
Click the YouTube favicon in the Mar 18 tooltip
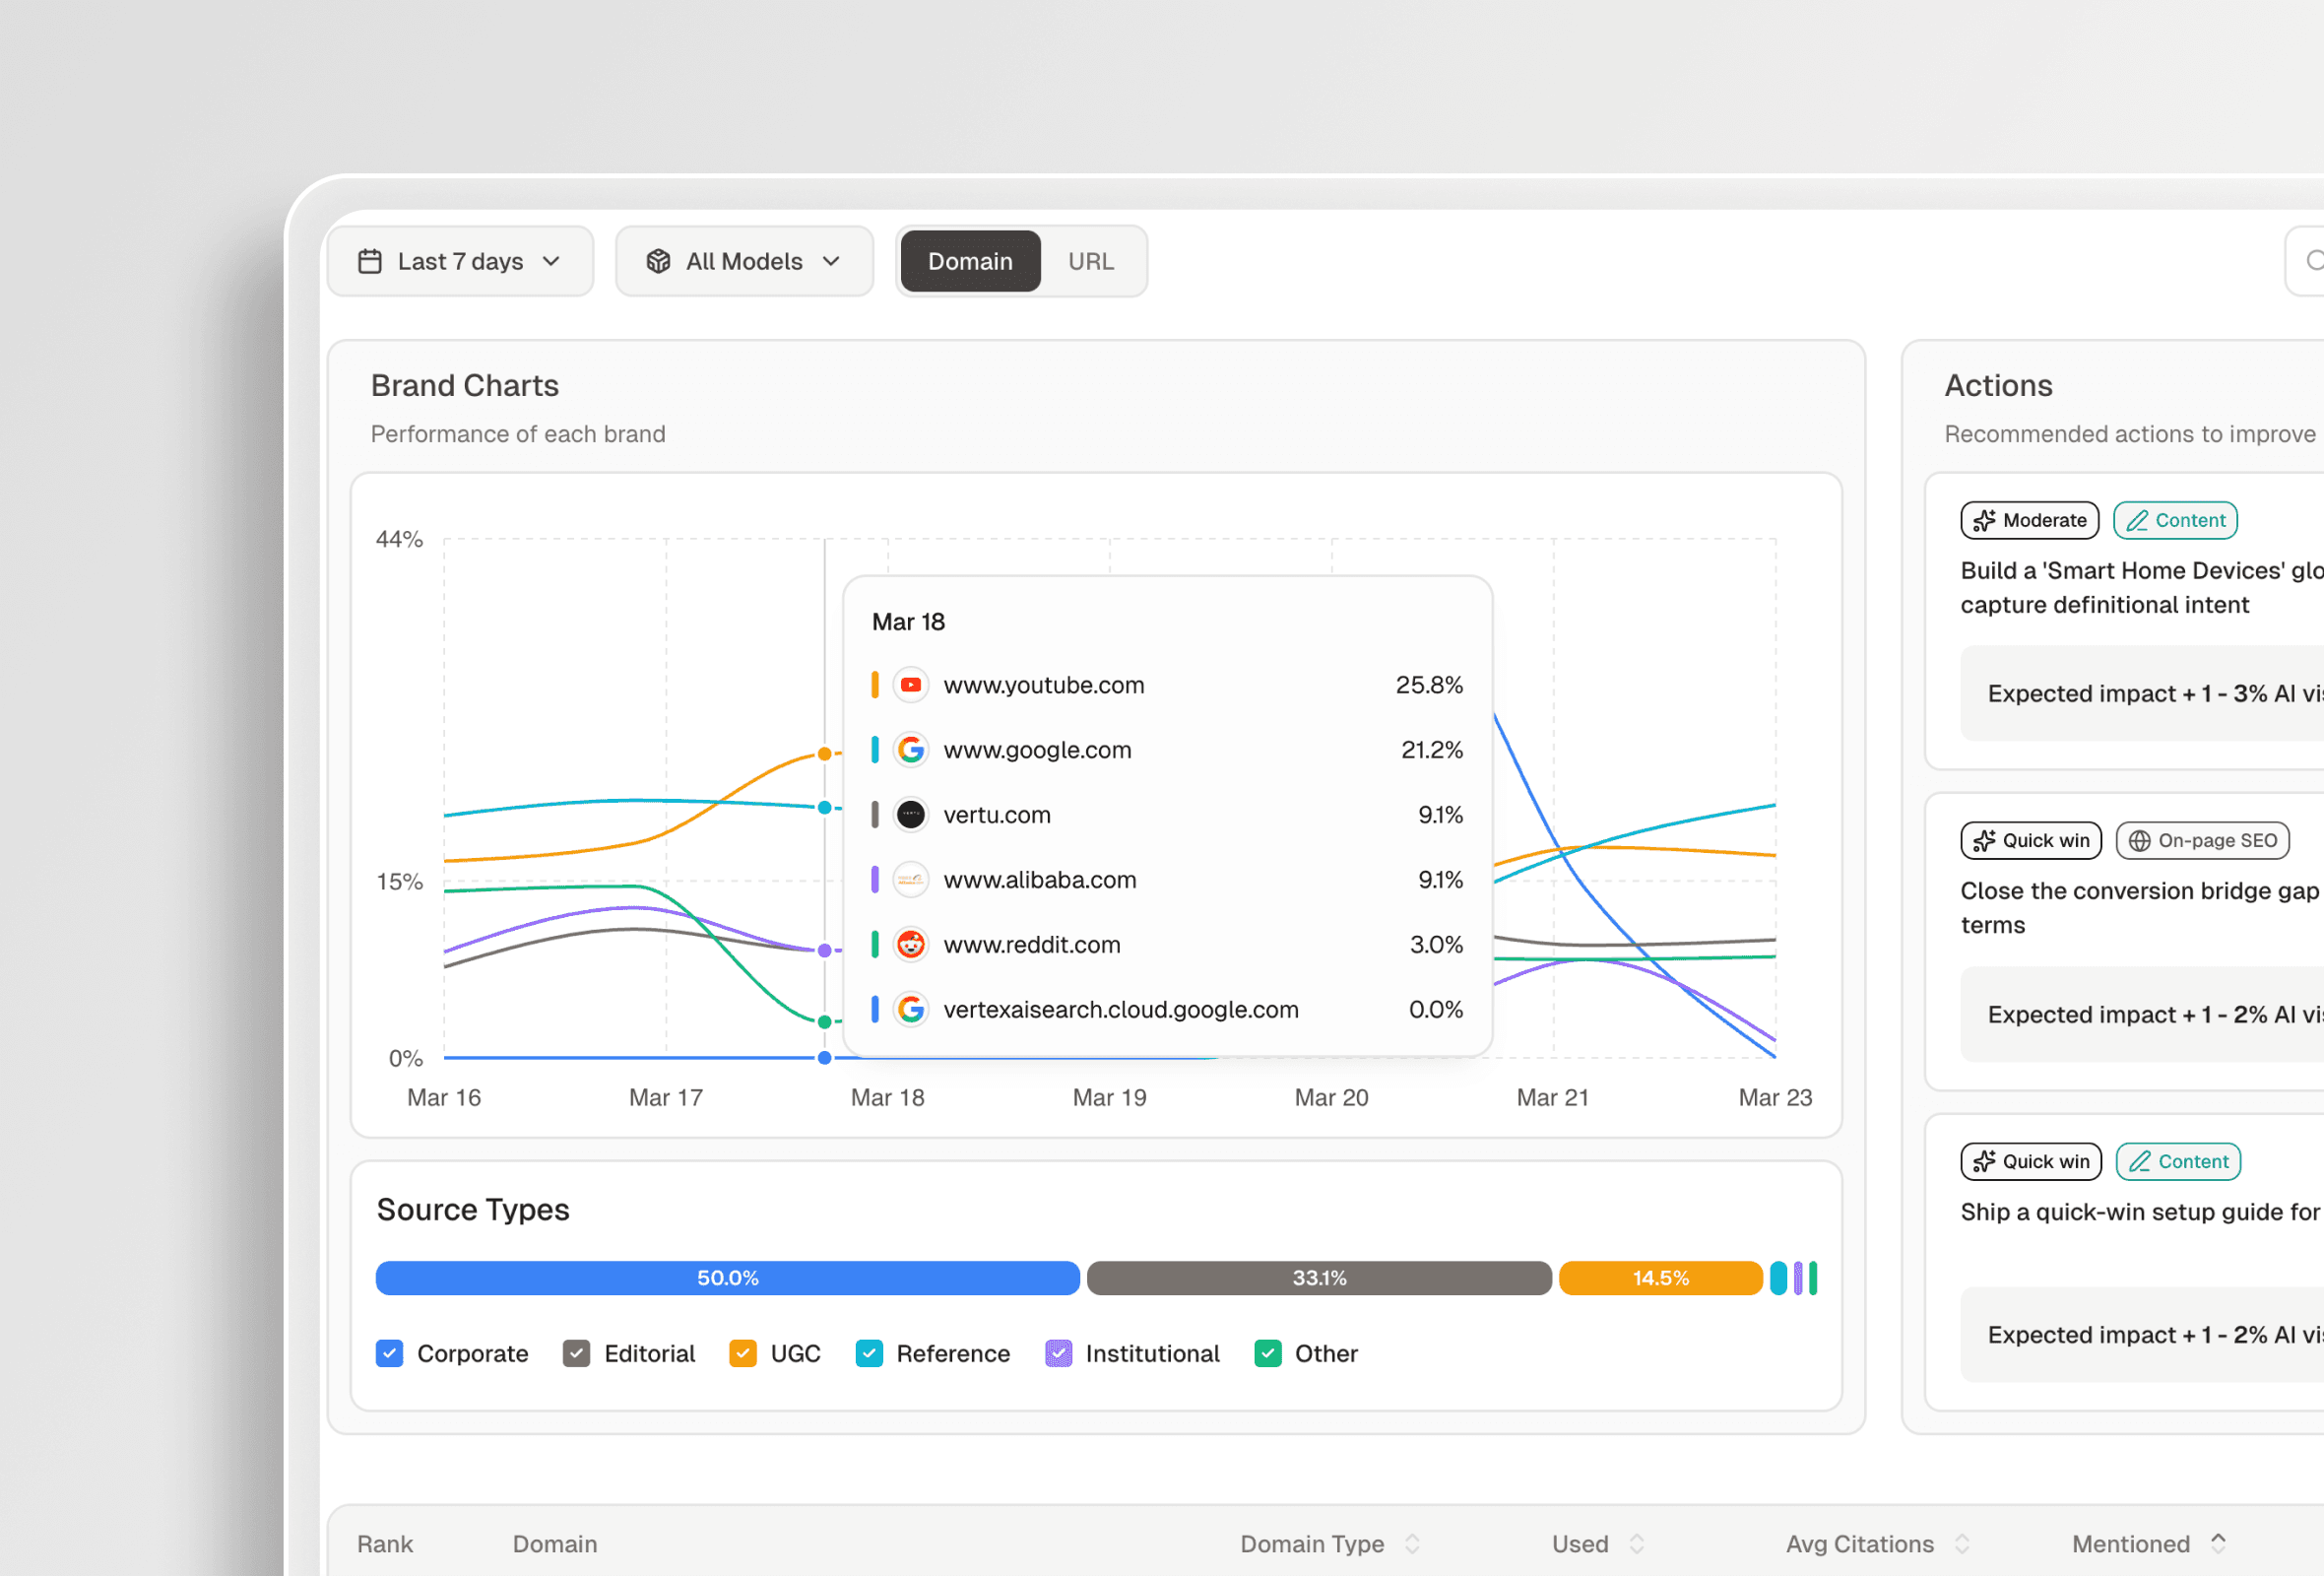(x=911, y=685)
